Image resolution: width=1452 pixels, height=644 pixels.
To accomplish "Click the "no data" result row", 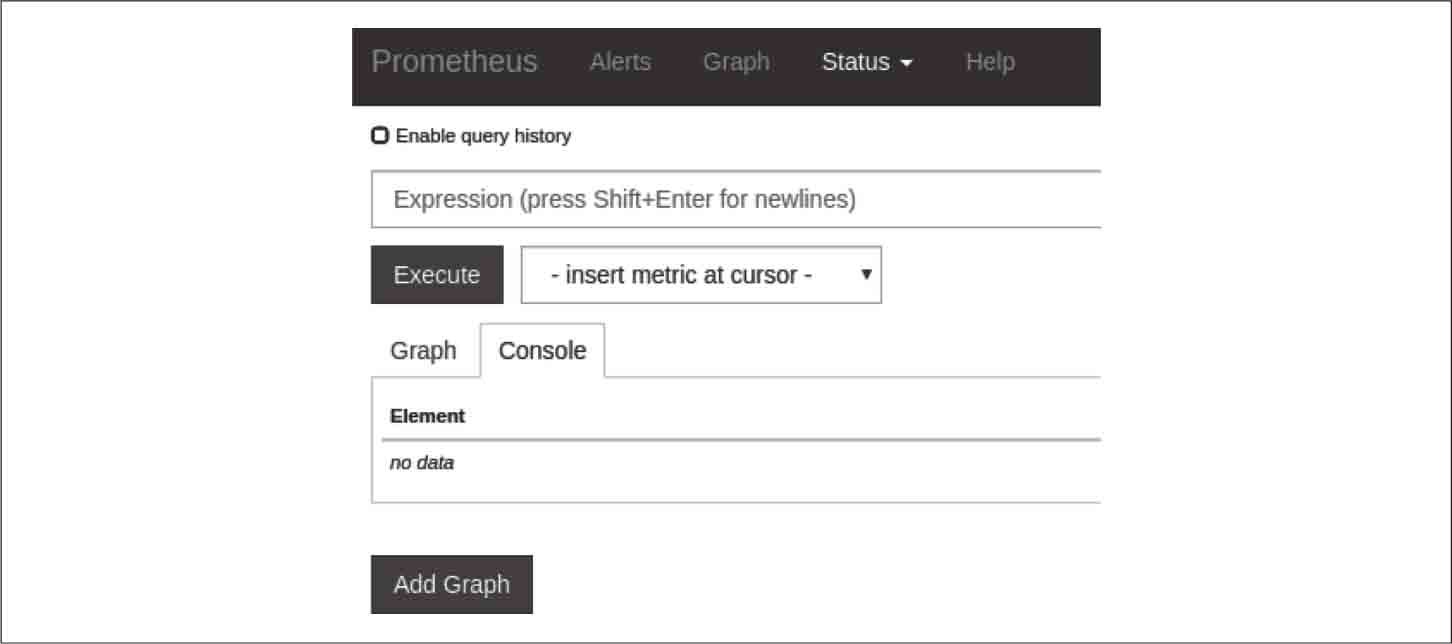I will (x=422, y=463).
